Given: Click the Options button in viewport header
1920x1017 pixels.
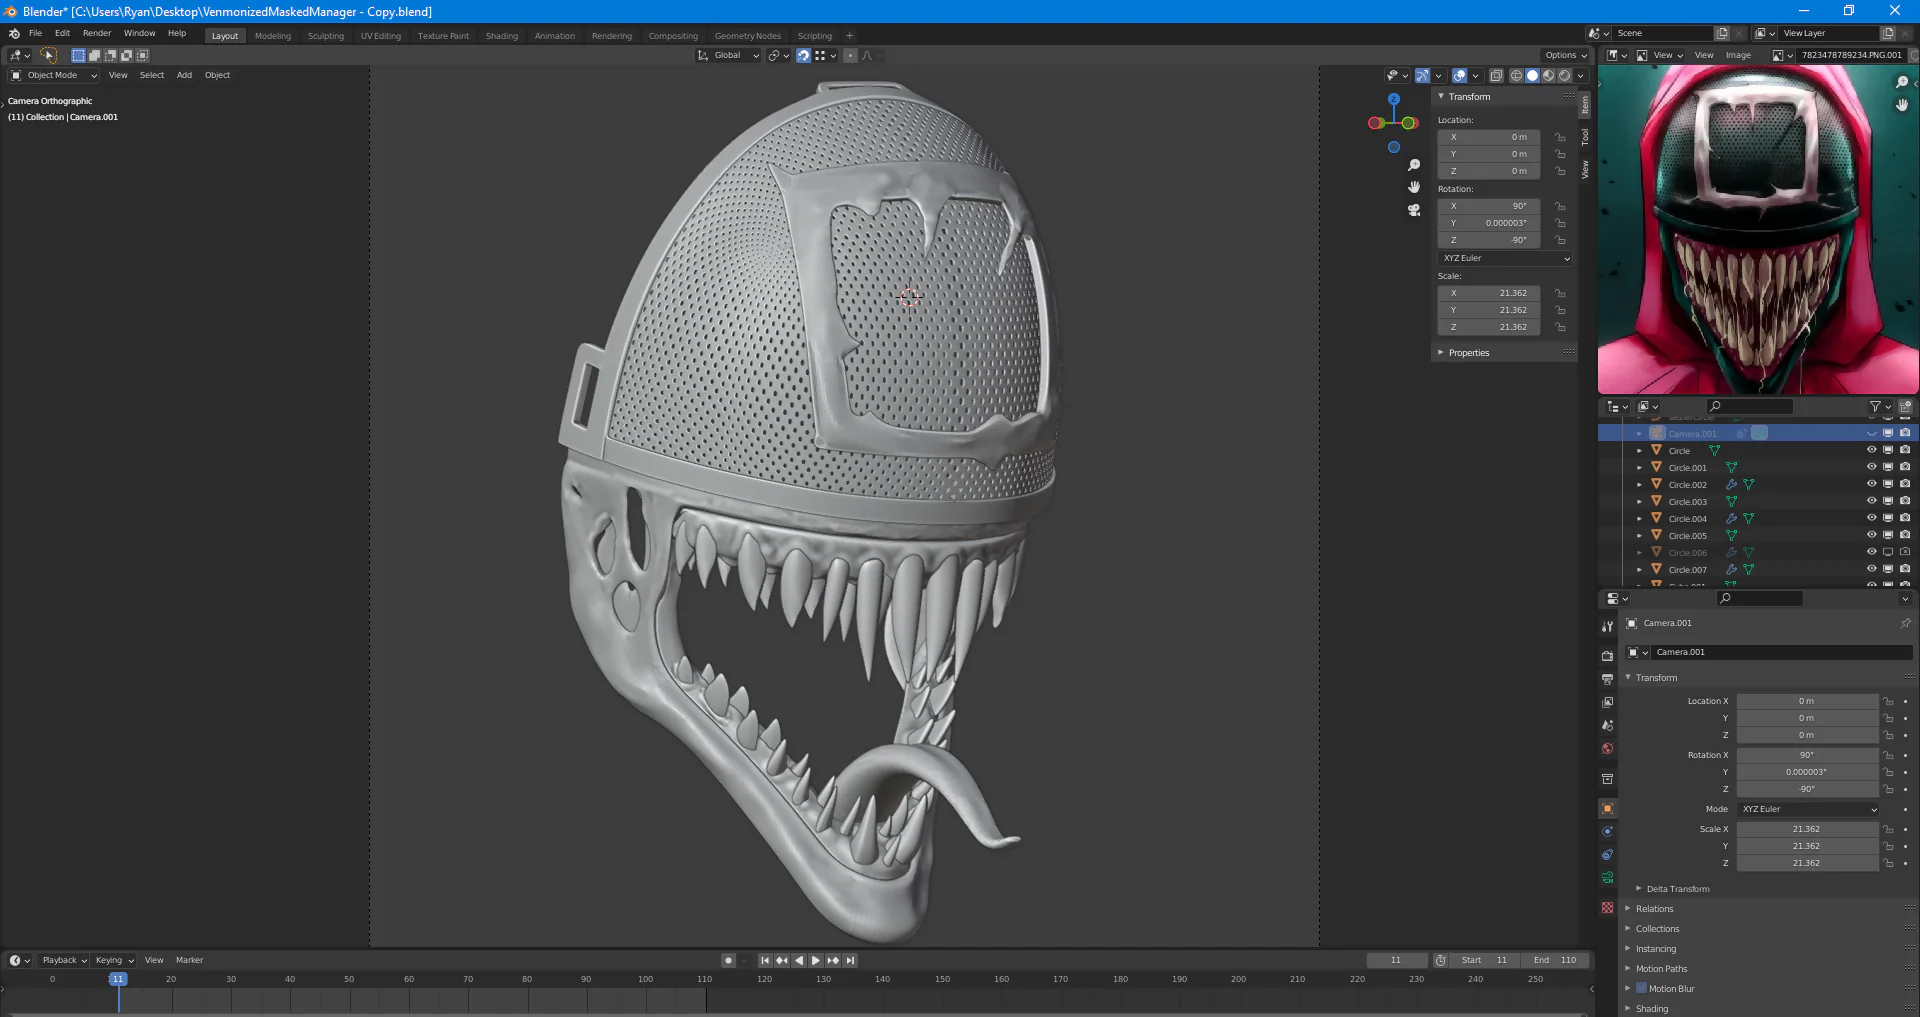Looking at the screenshot, I should point(1565,56).
